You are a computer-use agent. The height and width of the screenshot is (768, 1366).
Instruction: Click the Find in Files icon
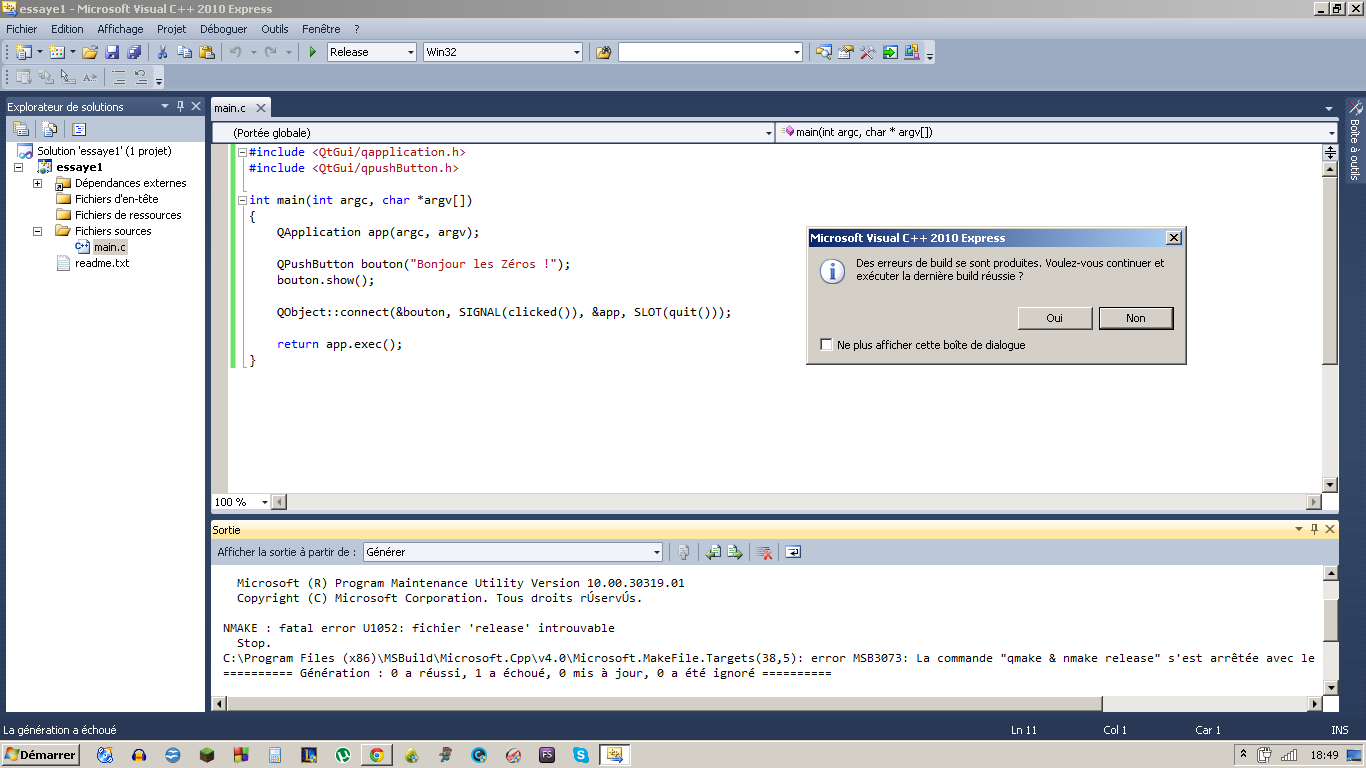[x=603, y=52]
